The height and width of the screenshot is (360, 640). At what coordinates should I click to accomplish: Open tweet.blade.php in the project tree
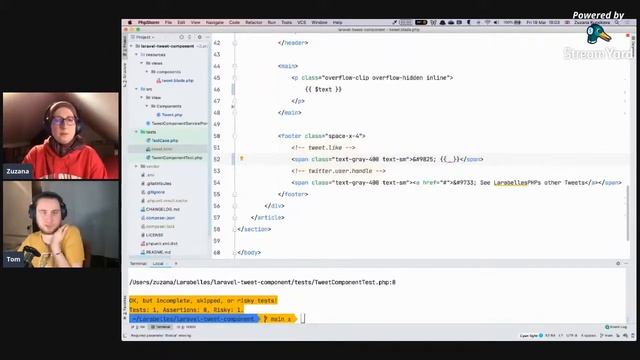(175, 80)
